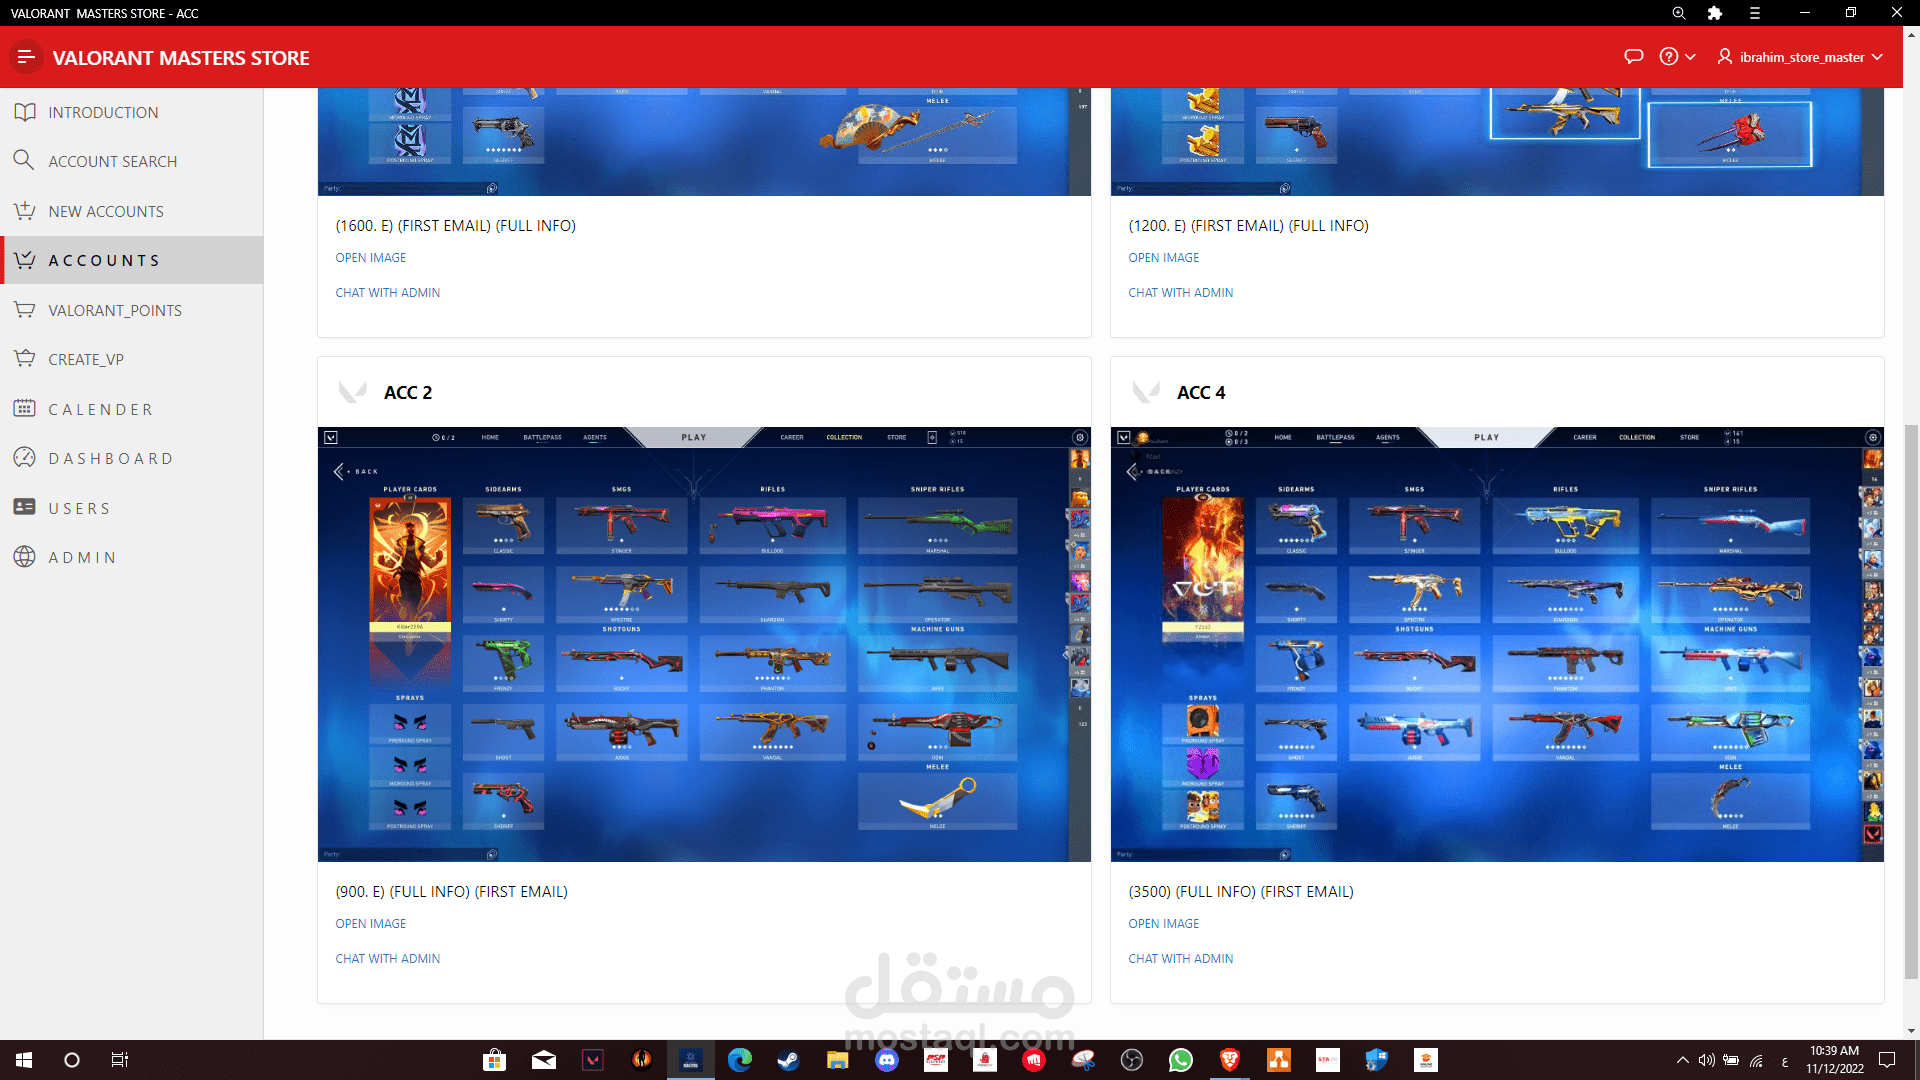Click the page vertical scrollbar thumb
The height and width of the screenshot is (1080, 1920).
pyautogui.click(x=1911, y=700)
